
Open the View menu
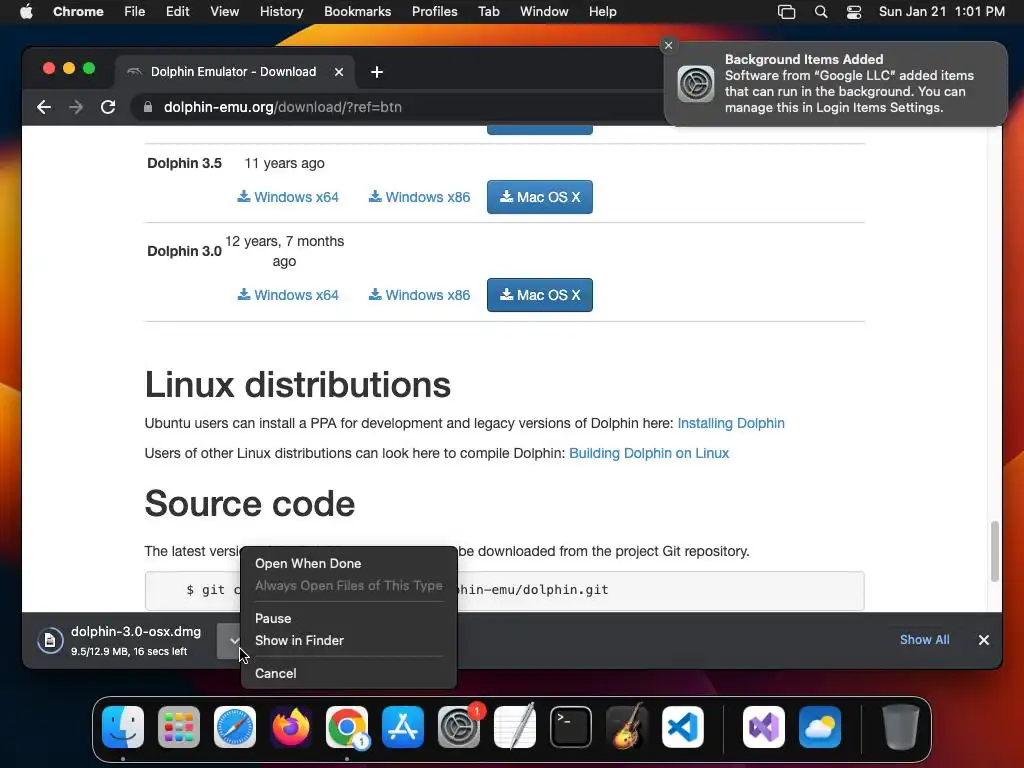[225, 12]
